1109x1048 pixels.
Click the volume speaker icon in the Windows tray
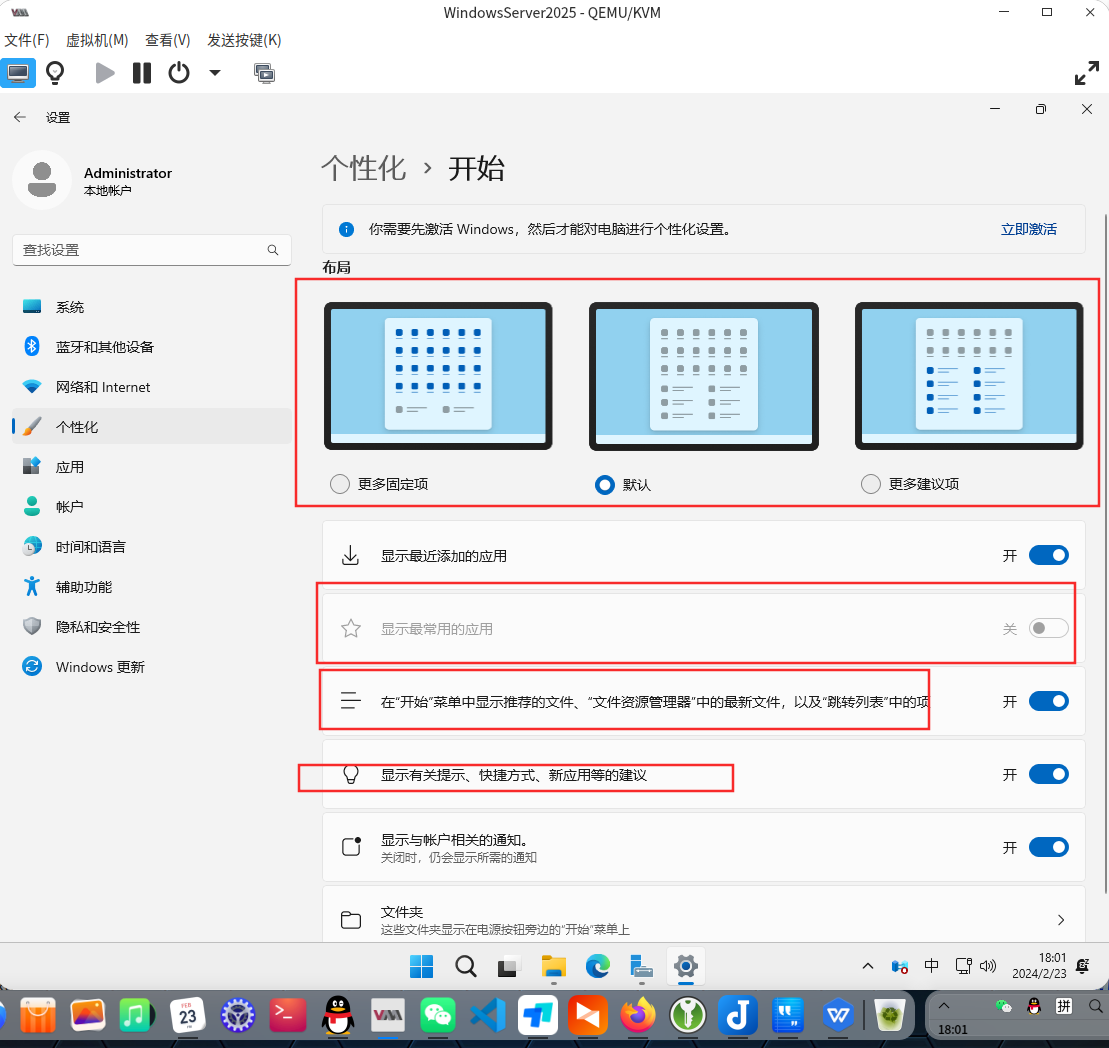pos(987,966)
